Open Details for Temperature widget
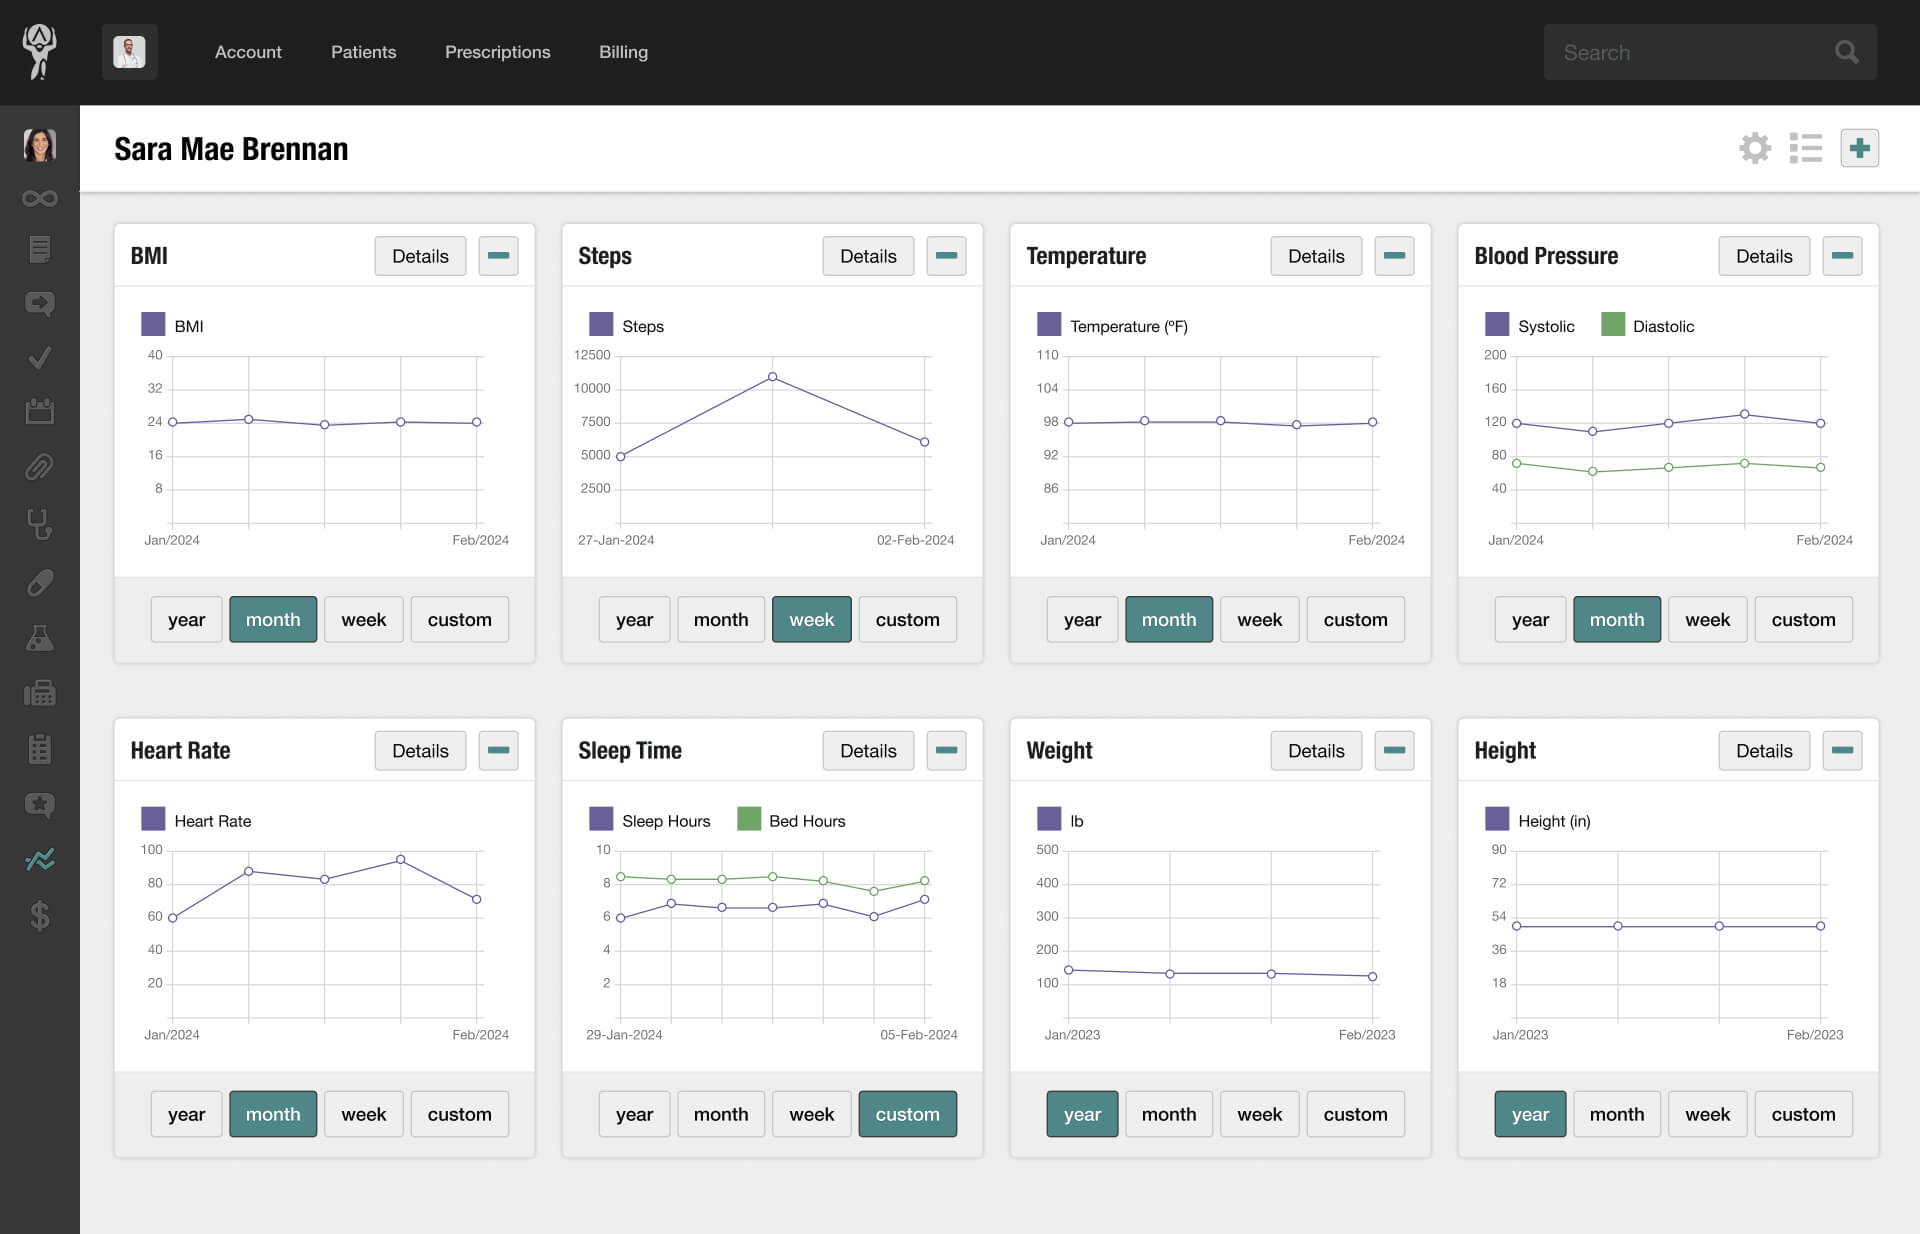This screenshot has width=1920, height=1234. point(1315,256)
